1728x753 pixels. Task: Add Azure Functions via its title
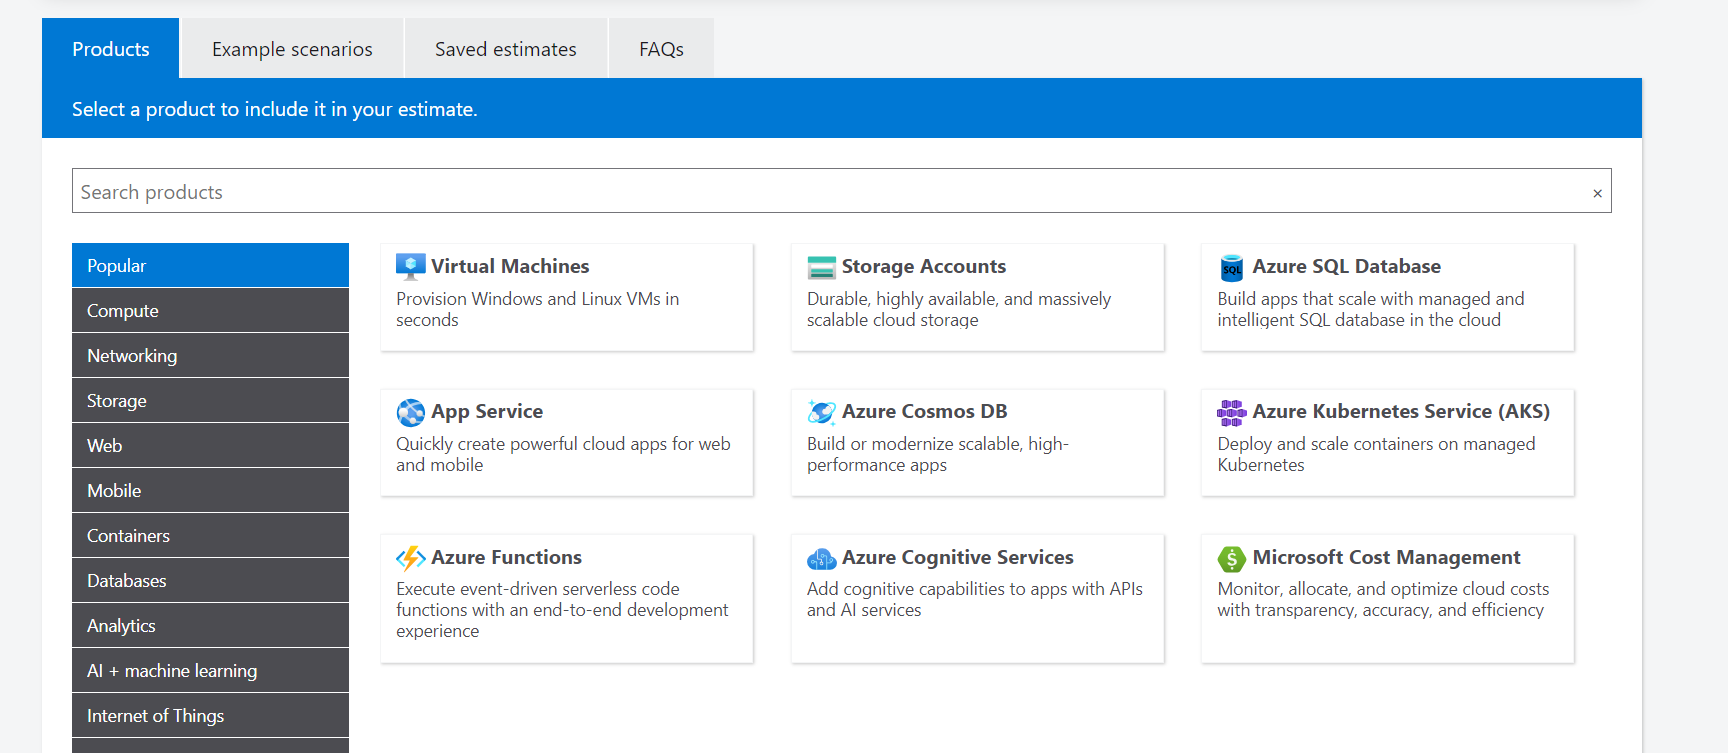506,557
